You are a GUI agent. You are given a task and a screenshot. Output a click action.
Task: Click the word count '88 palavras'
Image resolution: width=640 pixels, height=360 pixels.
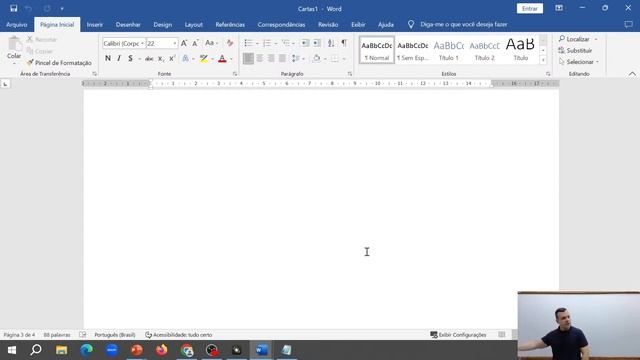(x=57, y=335)
